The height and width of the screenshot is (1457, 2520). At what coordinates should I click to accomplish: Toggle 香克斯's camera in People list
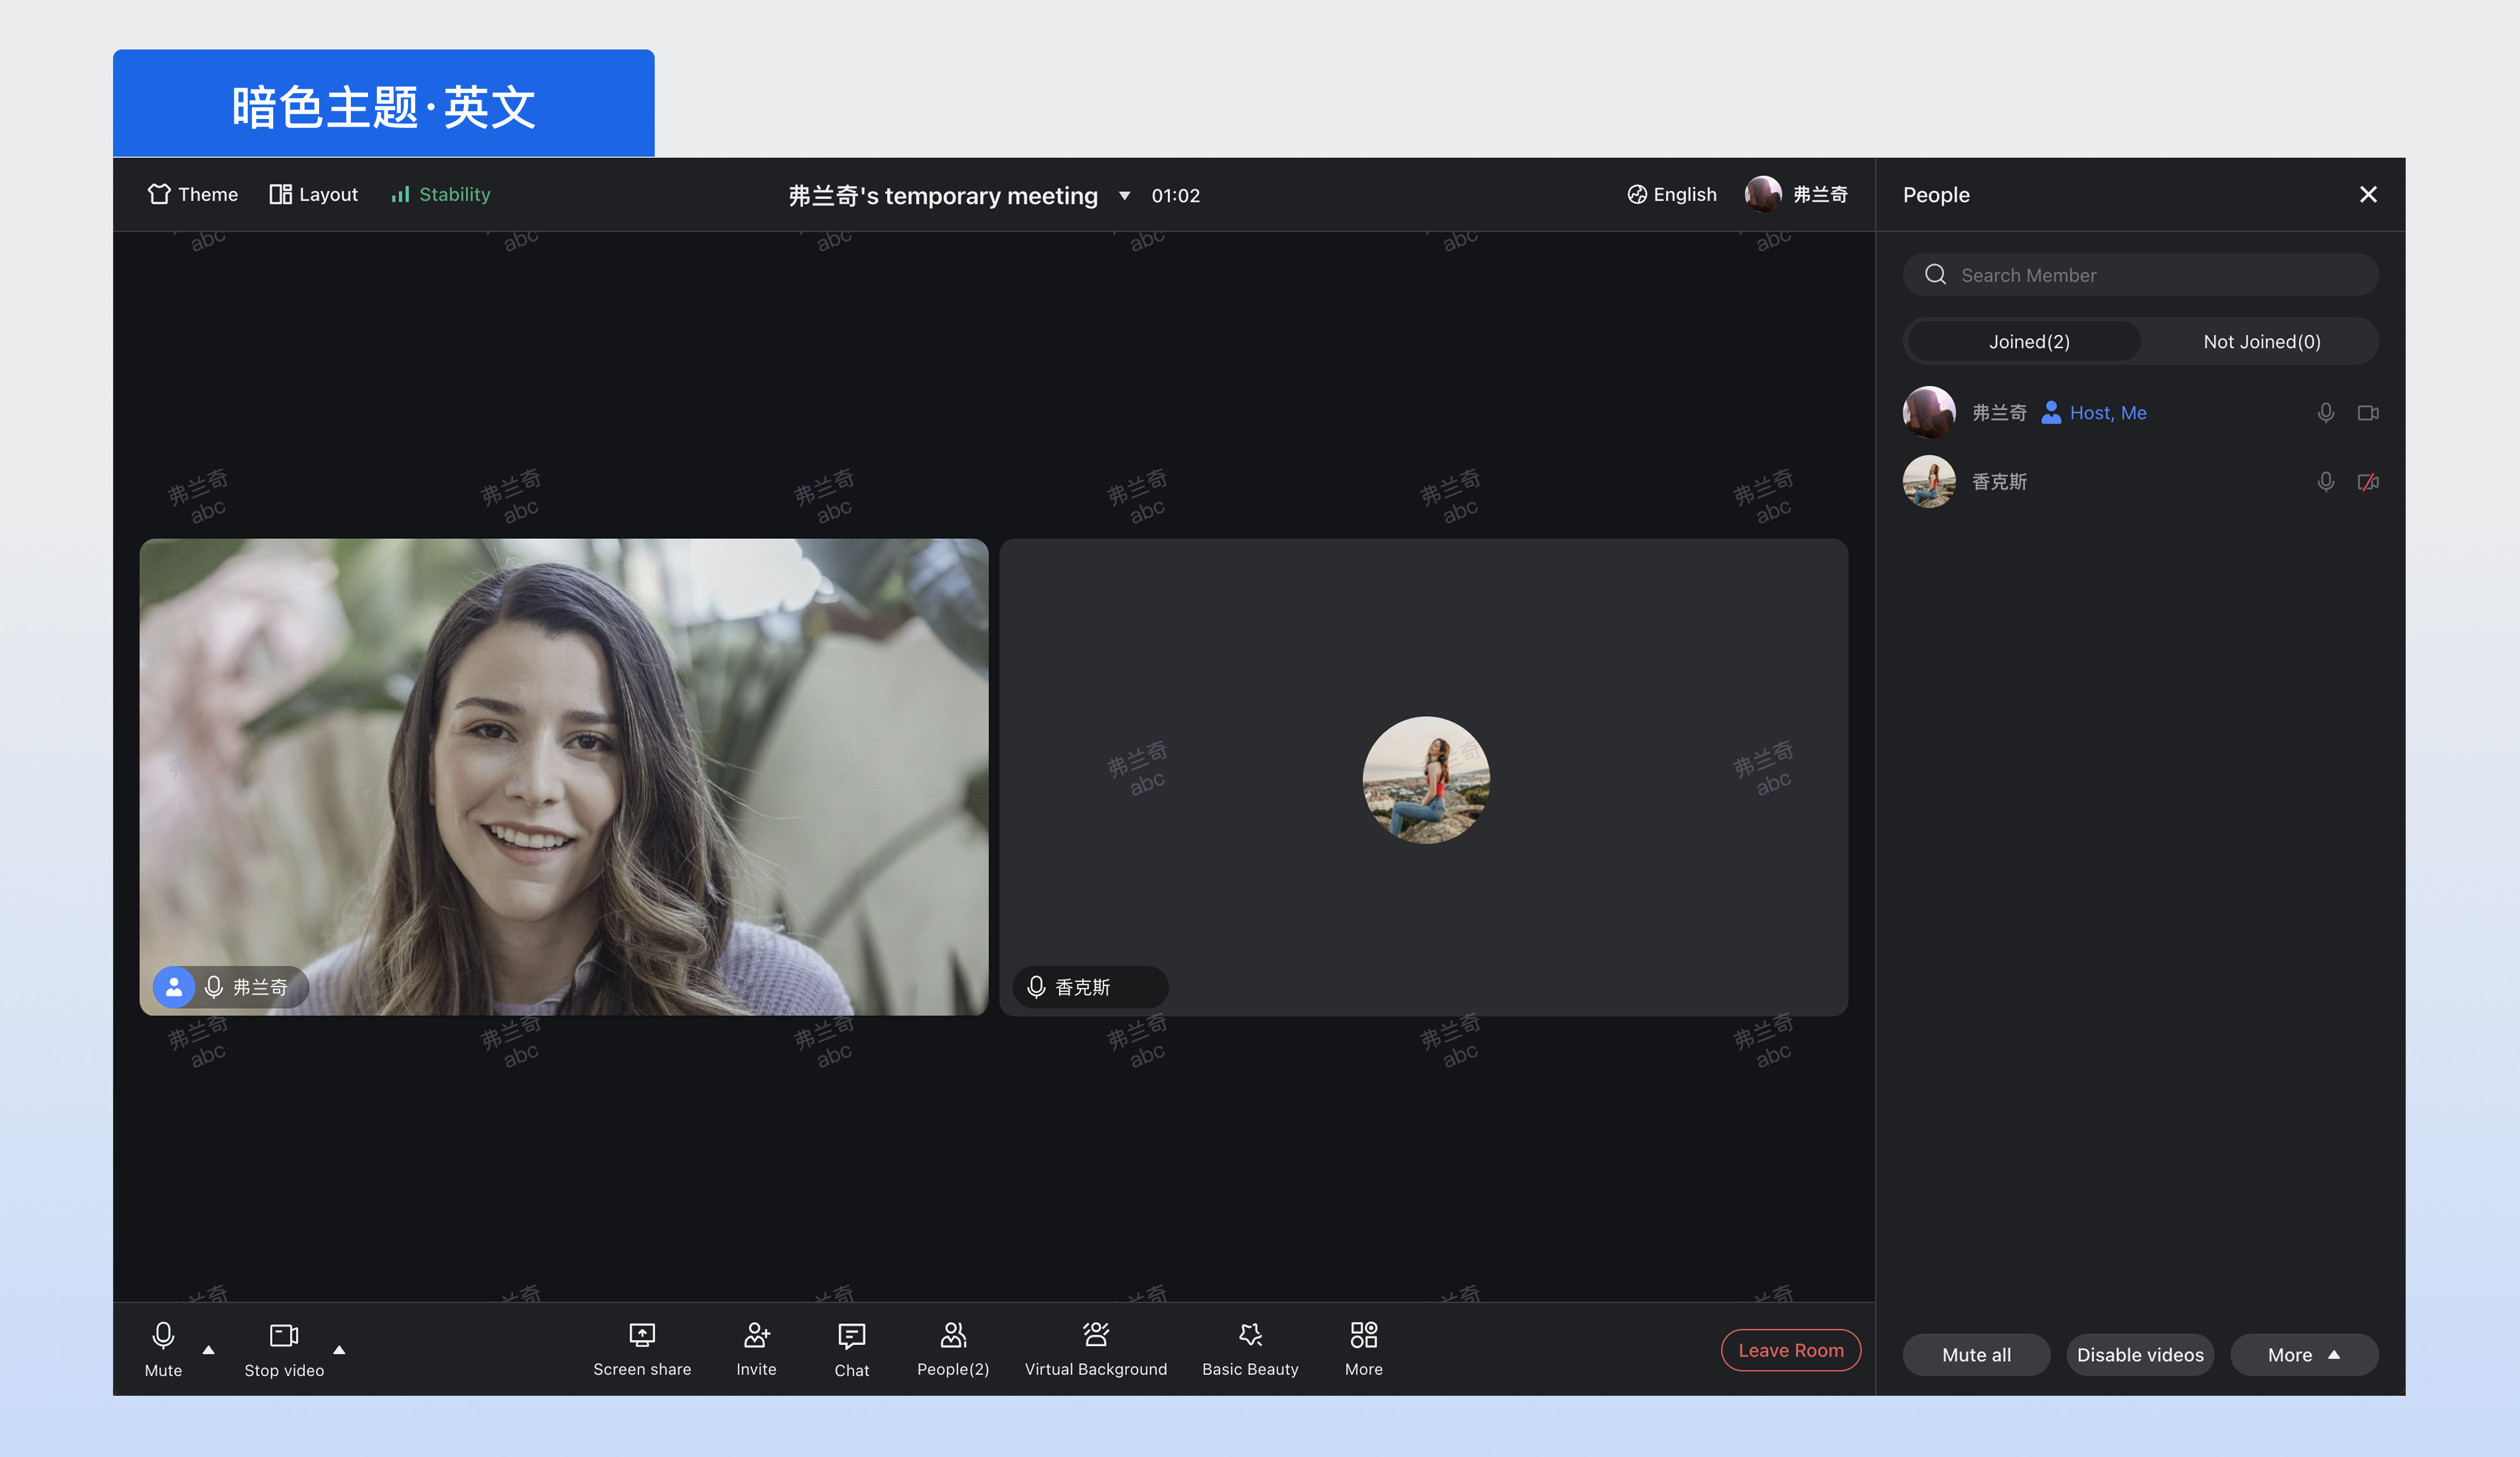tap(2367, 482)
